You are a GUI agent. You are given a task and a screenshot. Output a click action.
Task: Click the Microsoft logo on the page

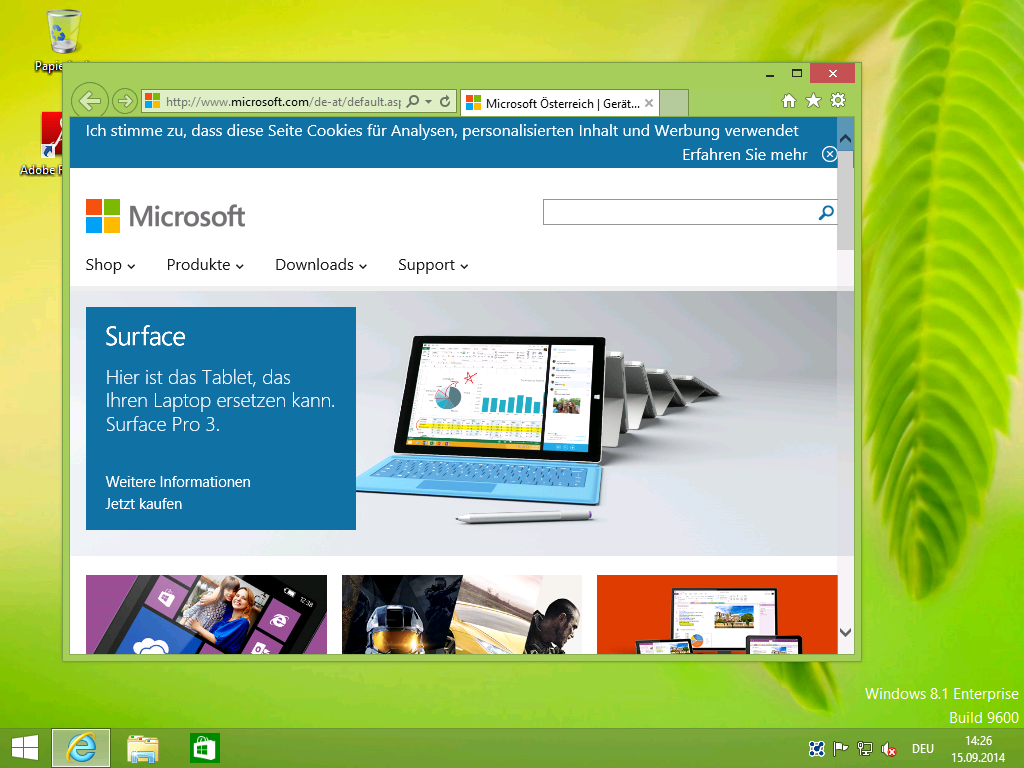(165, 216)
